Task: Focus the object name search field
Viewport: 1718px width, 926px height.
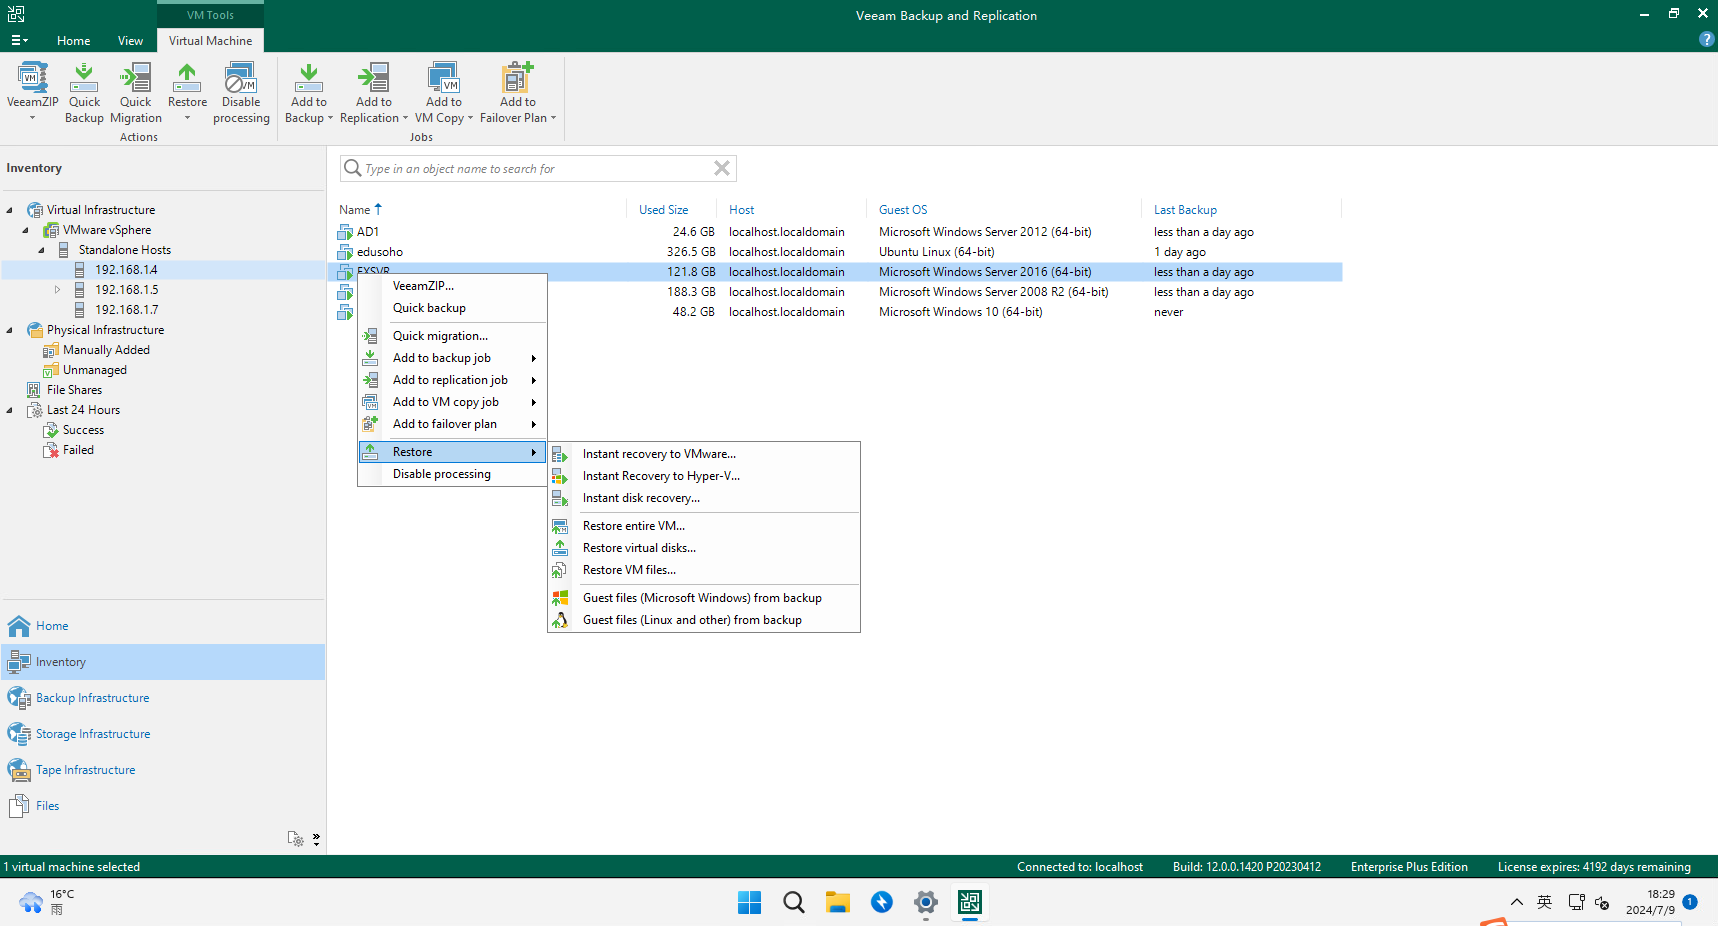Action: pyautogui.click(x=536, y=169)
